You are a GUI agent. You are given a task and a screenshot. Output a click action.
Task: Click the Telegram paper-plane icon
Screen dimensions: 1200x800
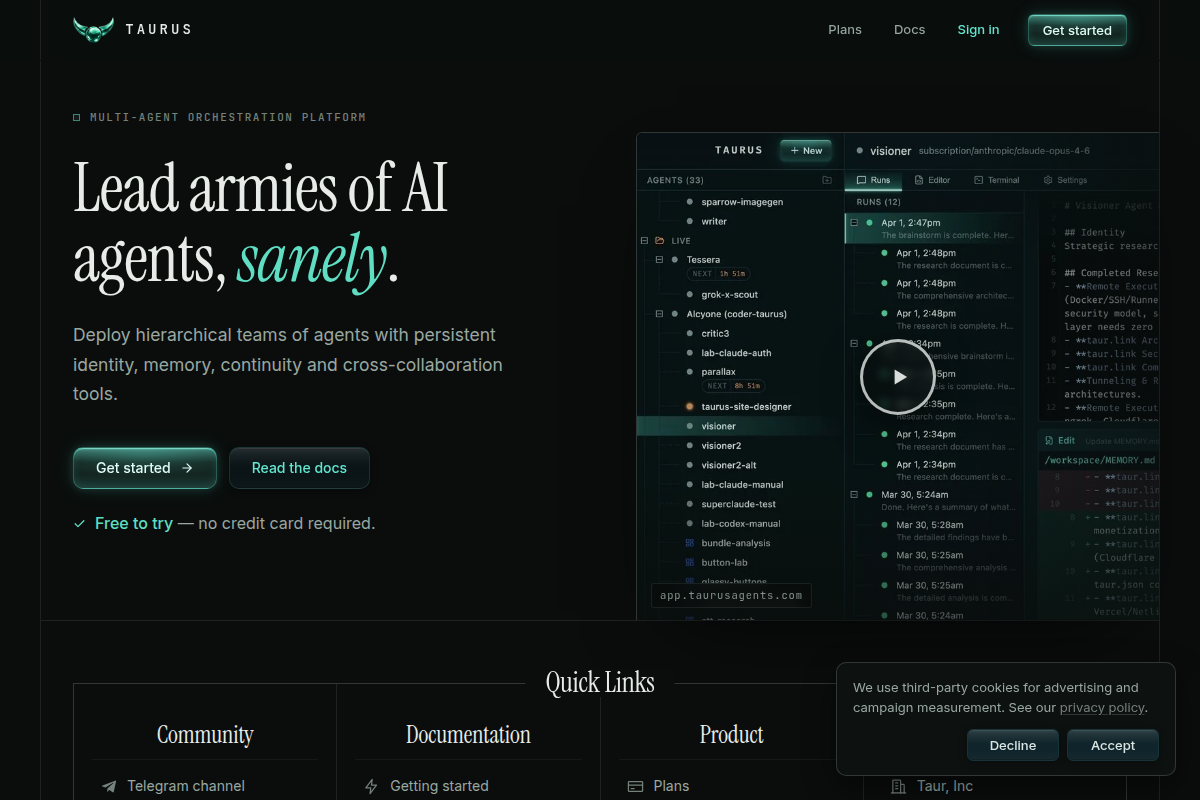point(109,787)
